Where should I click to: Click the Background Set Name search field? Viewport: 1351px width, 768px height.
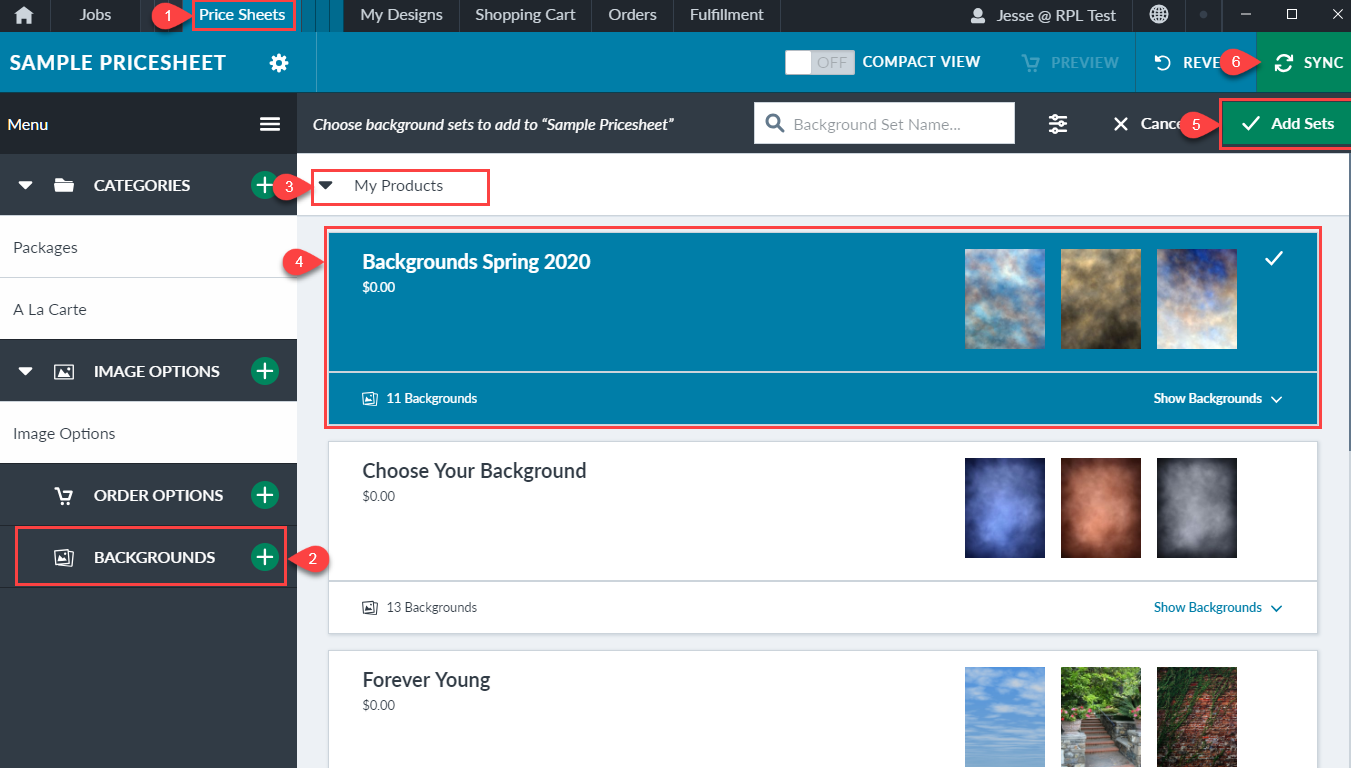[x=884, y=124]
